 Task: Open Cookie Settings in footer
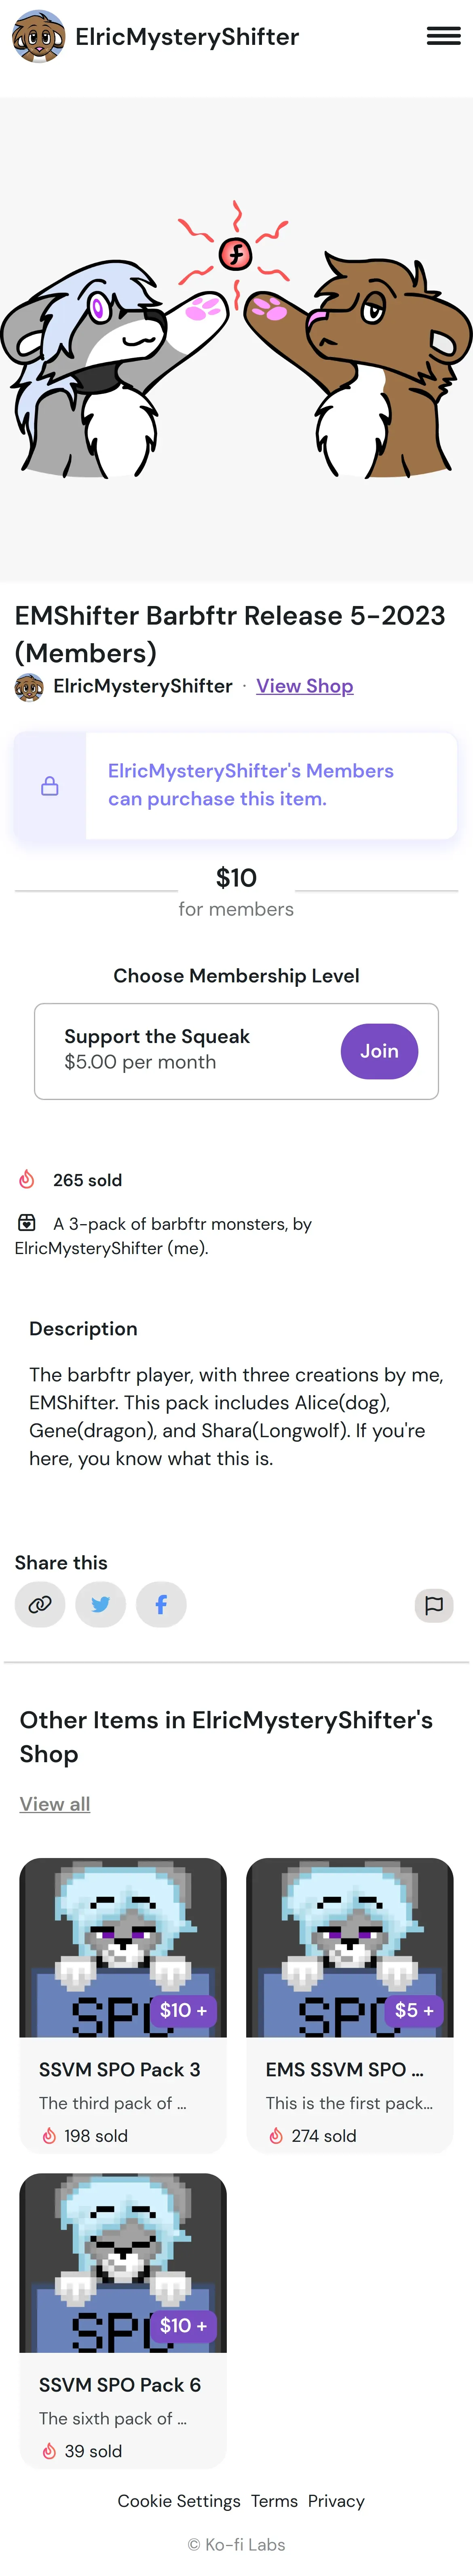point(179,2500)
